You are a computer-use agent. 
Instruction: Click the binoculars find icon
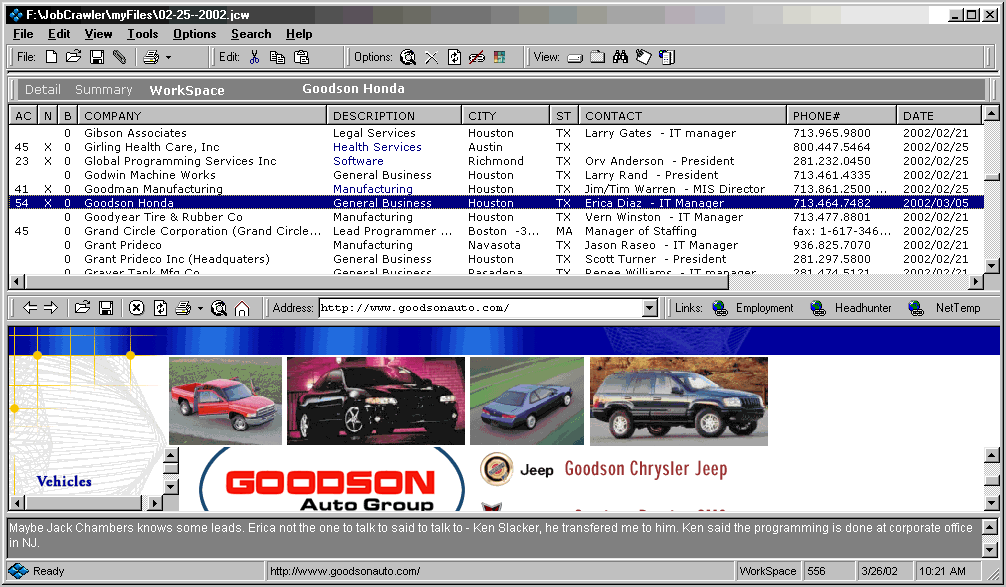point(620,57)
